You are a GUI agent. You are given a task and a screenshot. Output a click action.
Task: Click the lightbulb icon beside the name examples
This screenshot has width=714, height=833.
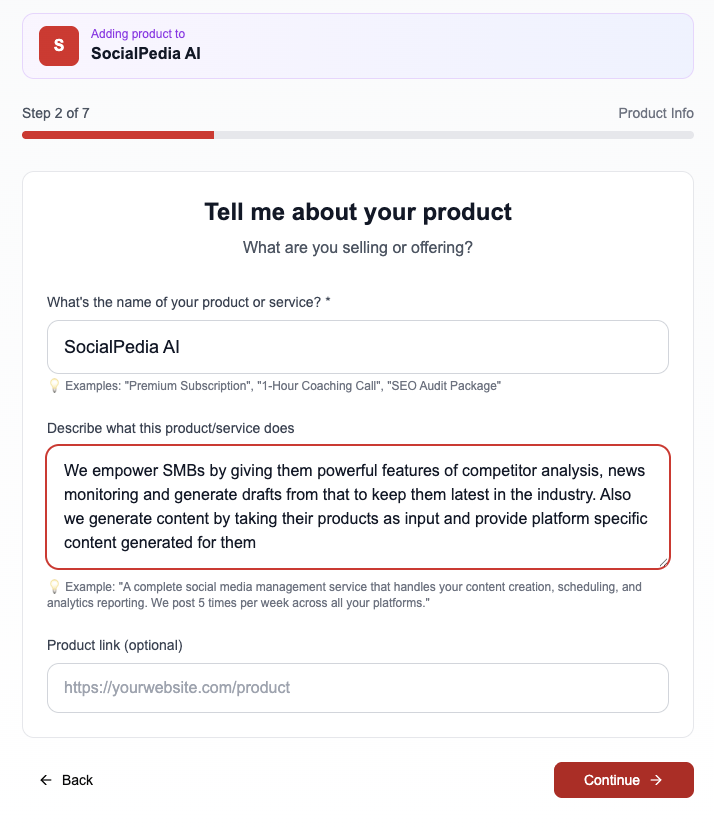53,385
